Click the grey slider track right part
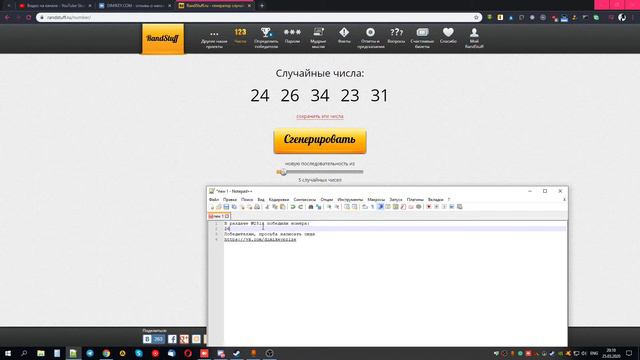Viewport: 640px width, 360px height. (x=325, y=172)
